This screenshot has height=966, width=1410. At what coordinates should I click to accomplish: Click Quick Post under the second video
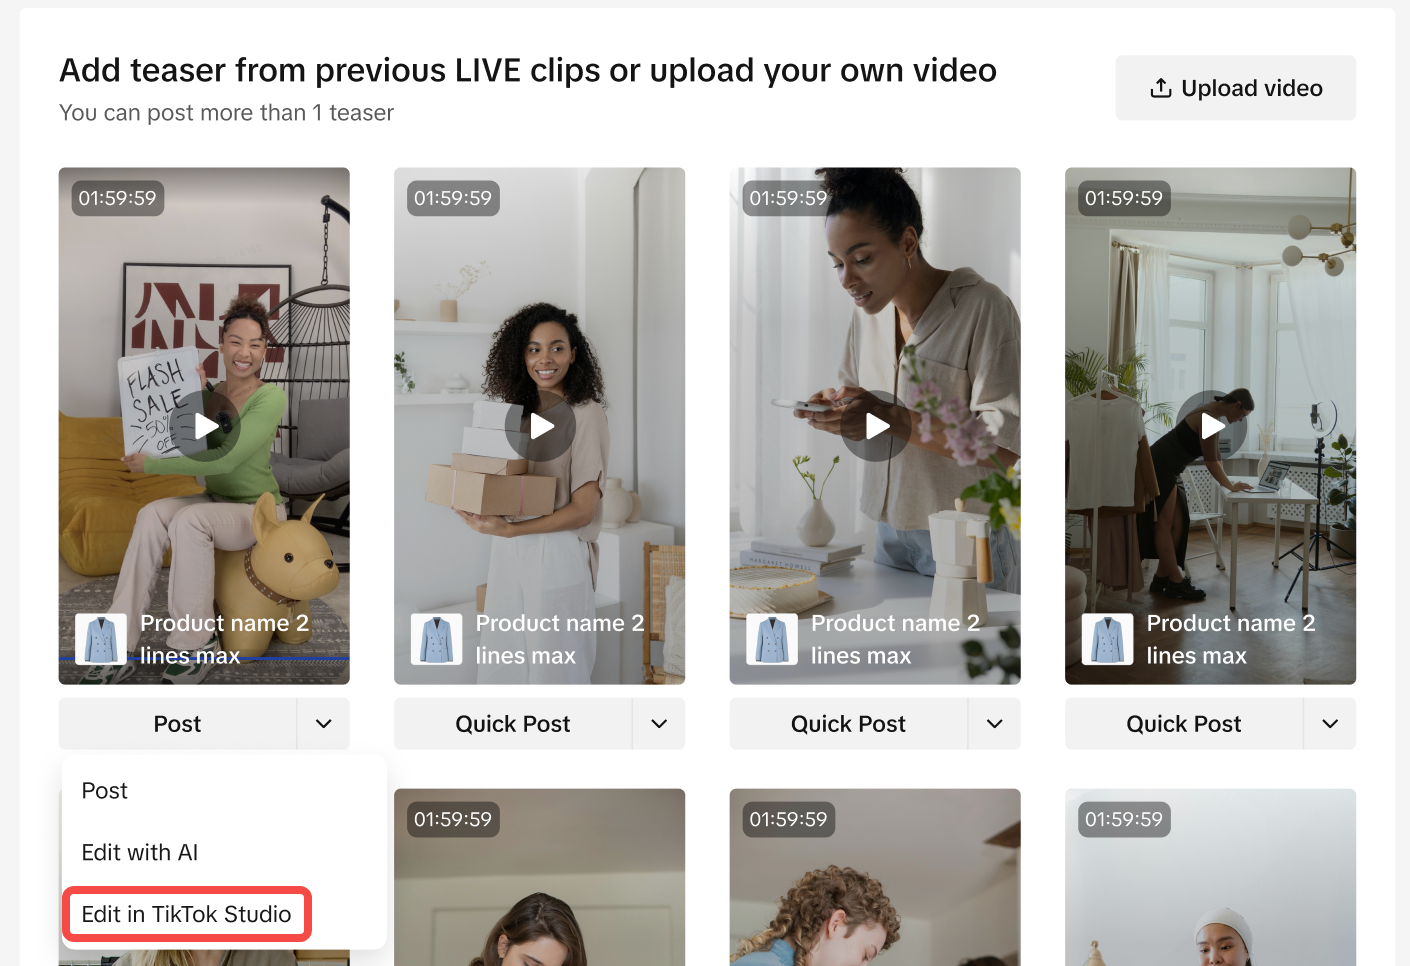[x=513, y=724]
